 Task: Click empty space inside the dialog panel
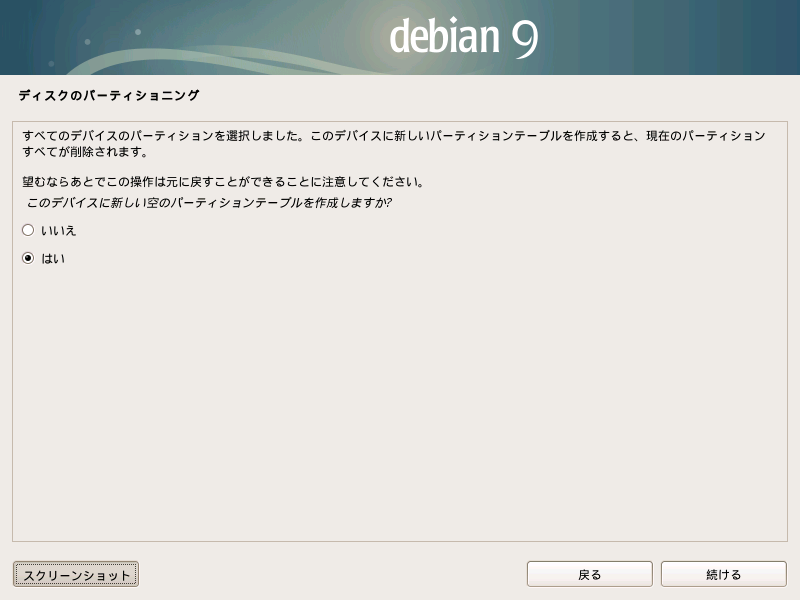coord(400,400)
